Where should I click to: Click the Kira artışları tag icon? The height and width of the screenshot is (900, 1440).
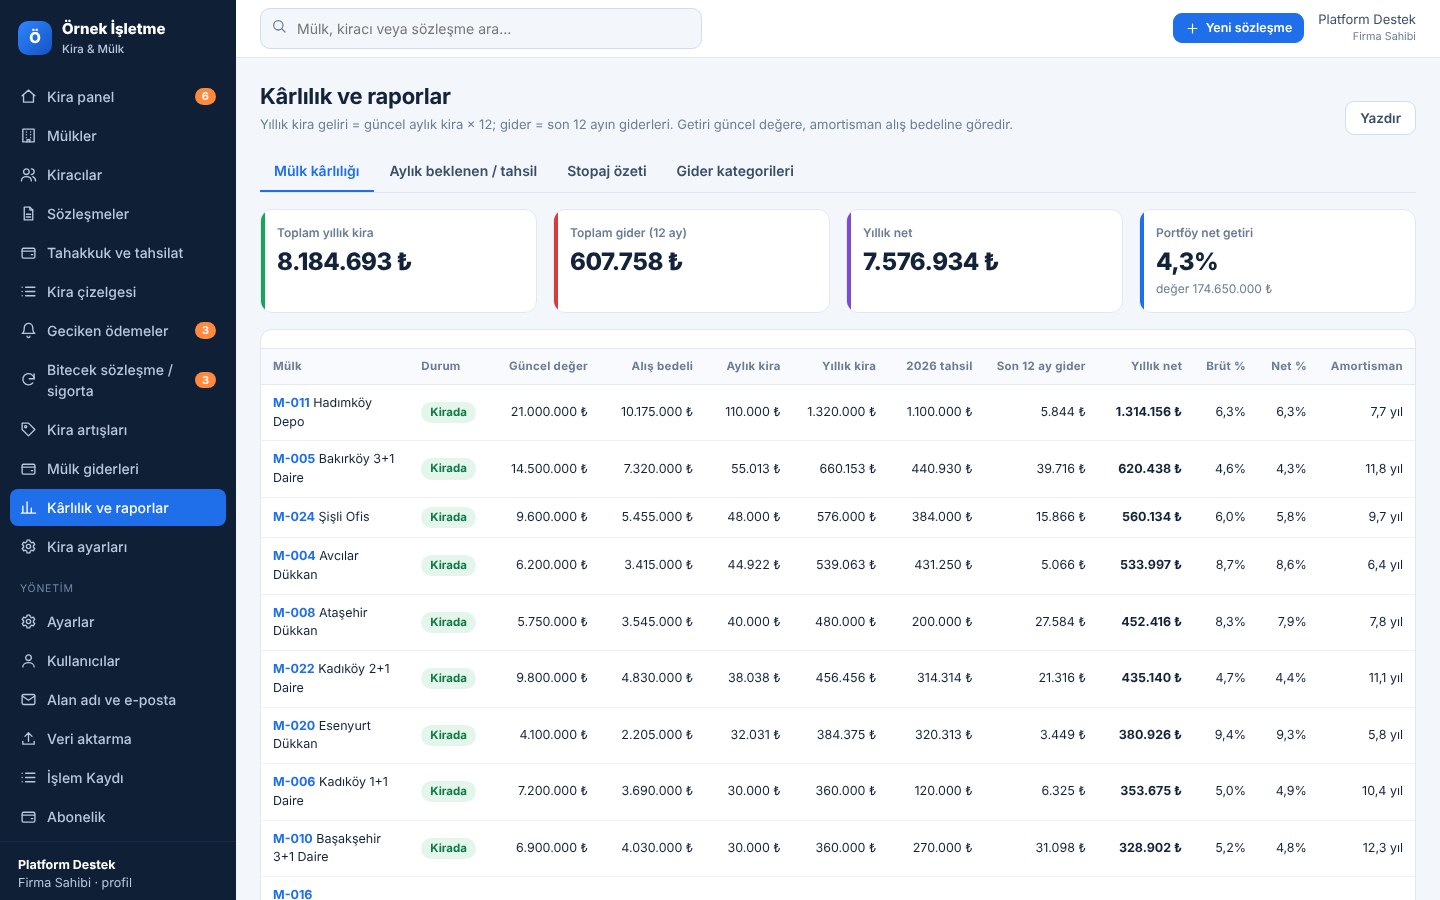pos(28,430)
